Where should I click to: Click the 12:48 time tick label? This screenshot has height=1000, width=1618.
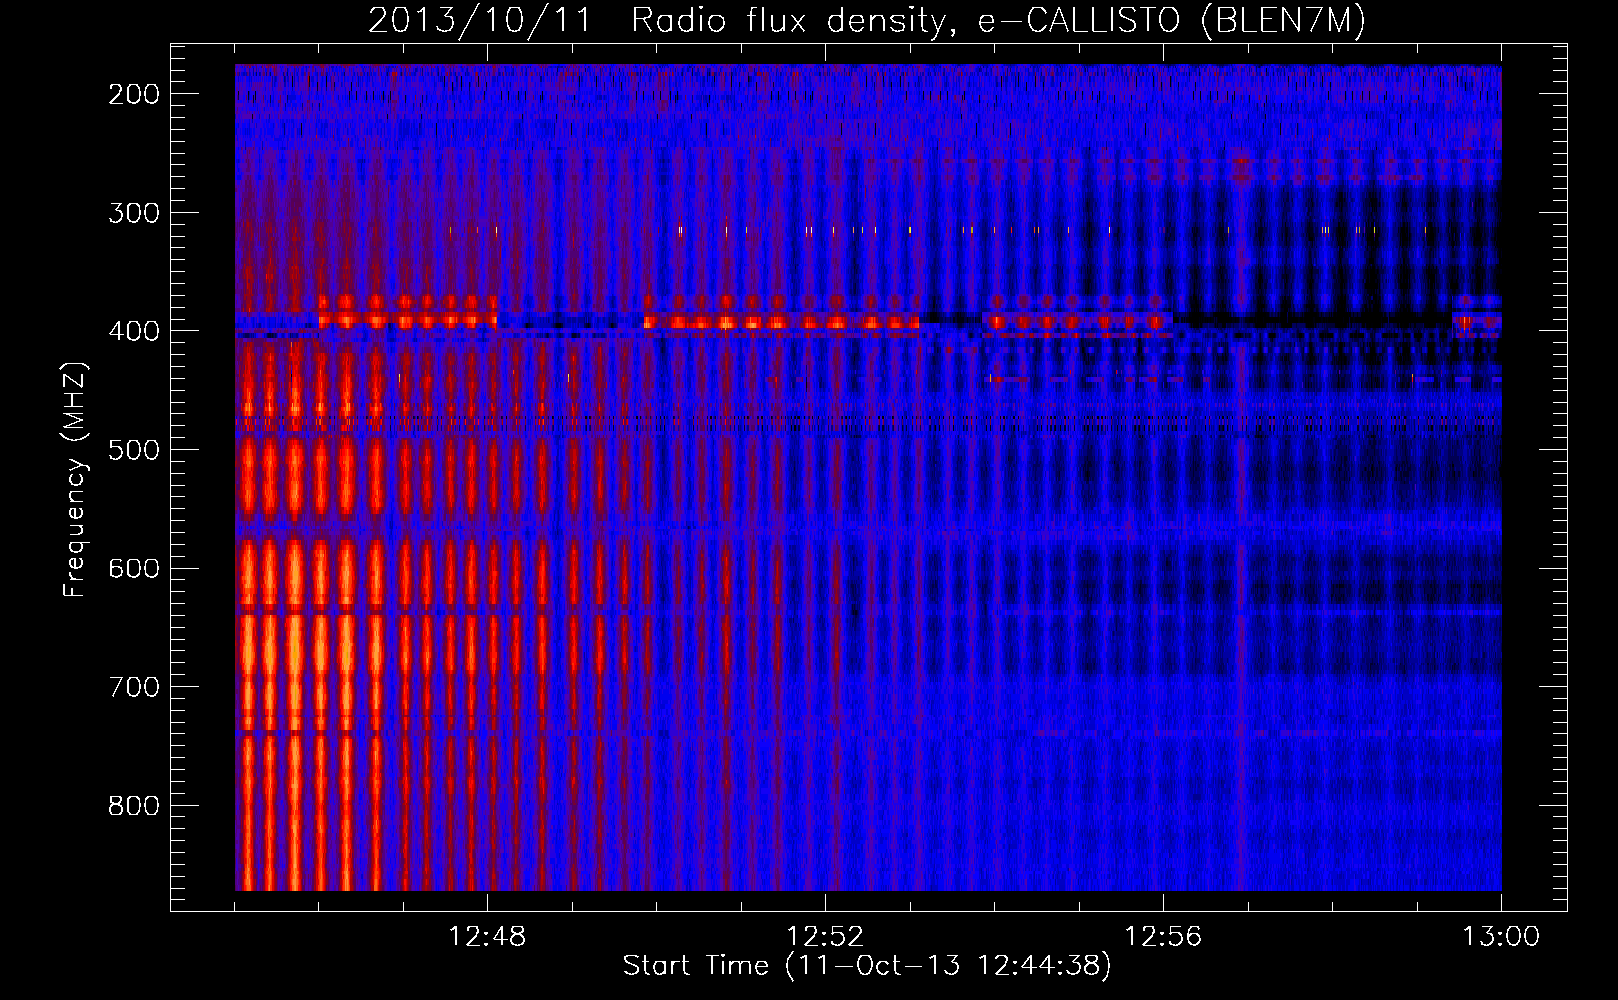487,937
